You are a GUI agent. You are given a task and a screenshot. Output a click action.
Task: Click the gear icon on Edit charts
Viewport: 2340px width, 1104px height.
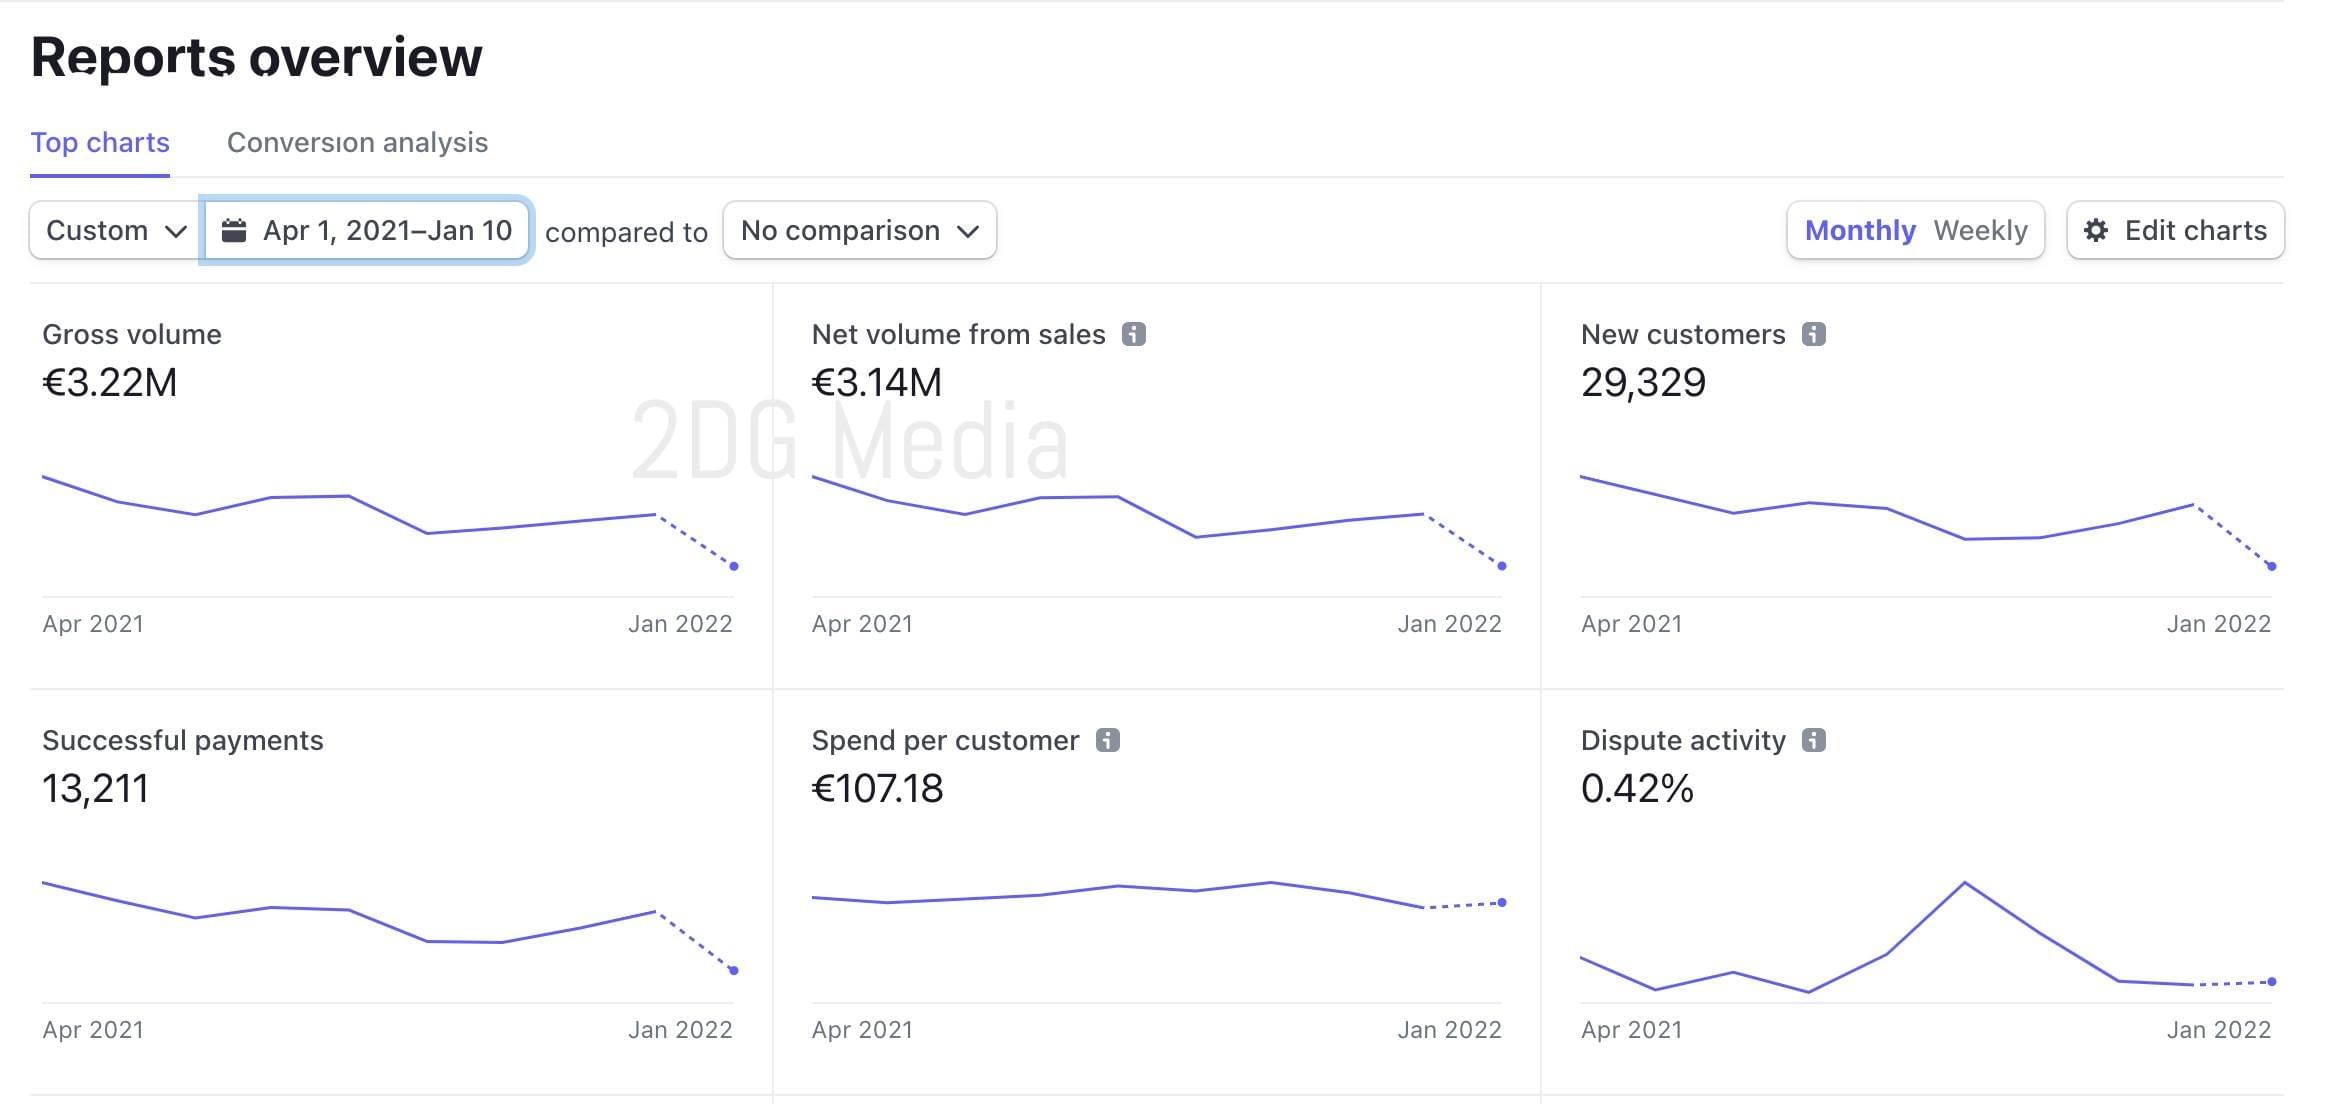point(2096,230)
